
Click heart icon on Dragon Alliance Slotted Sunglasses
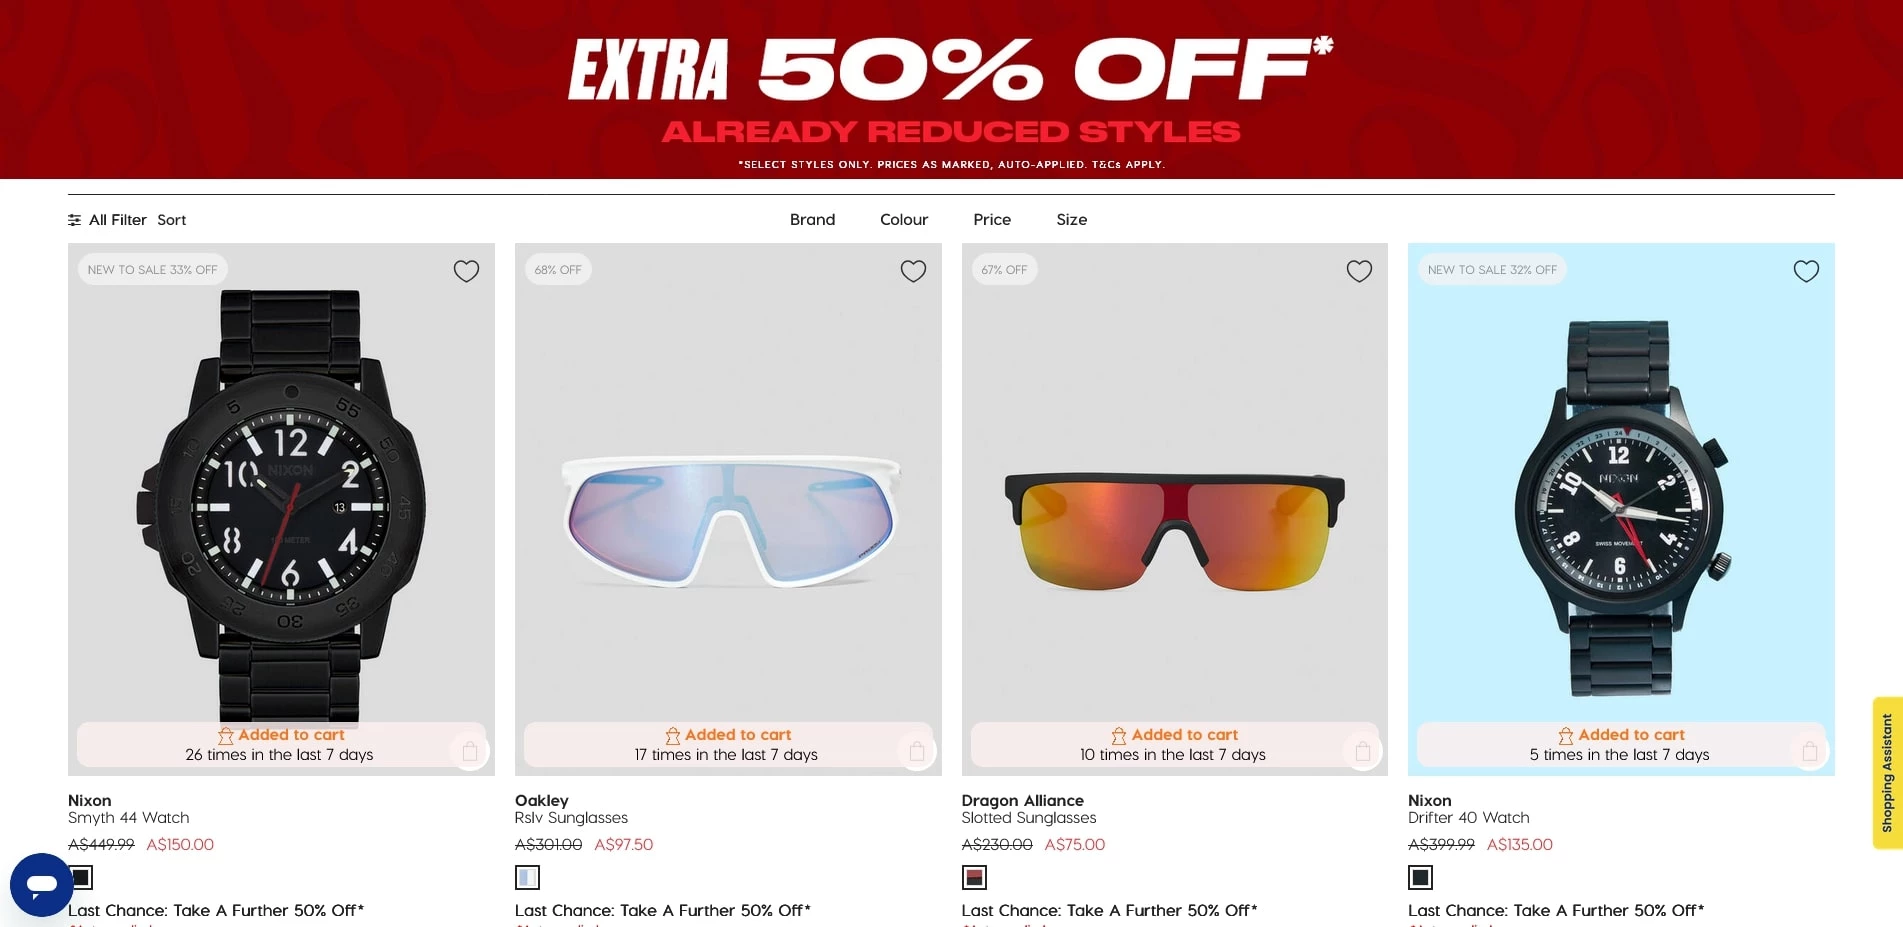pyautogui.click(x=1359, y=271)
